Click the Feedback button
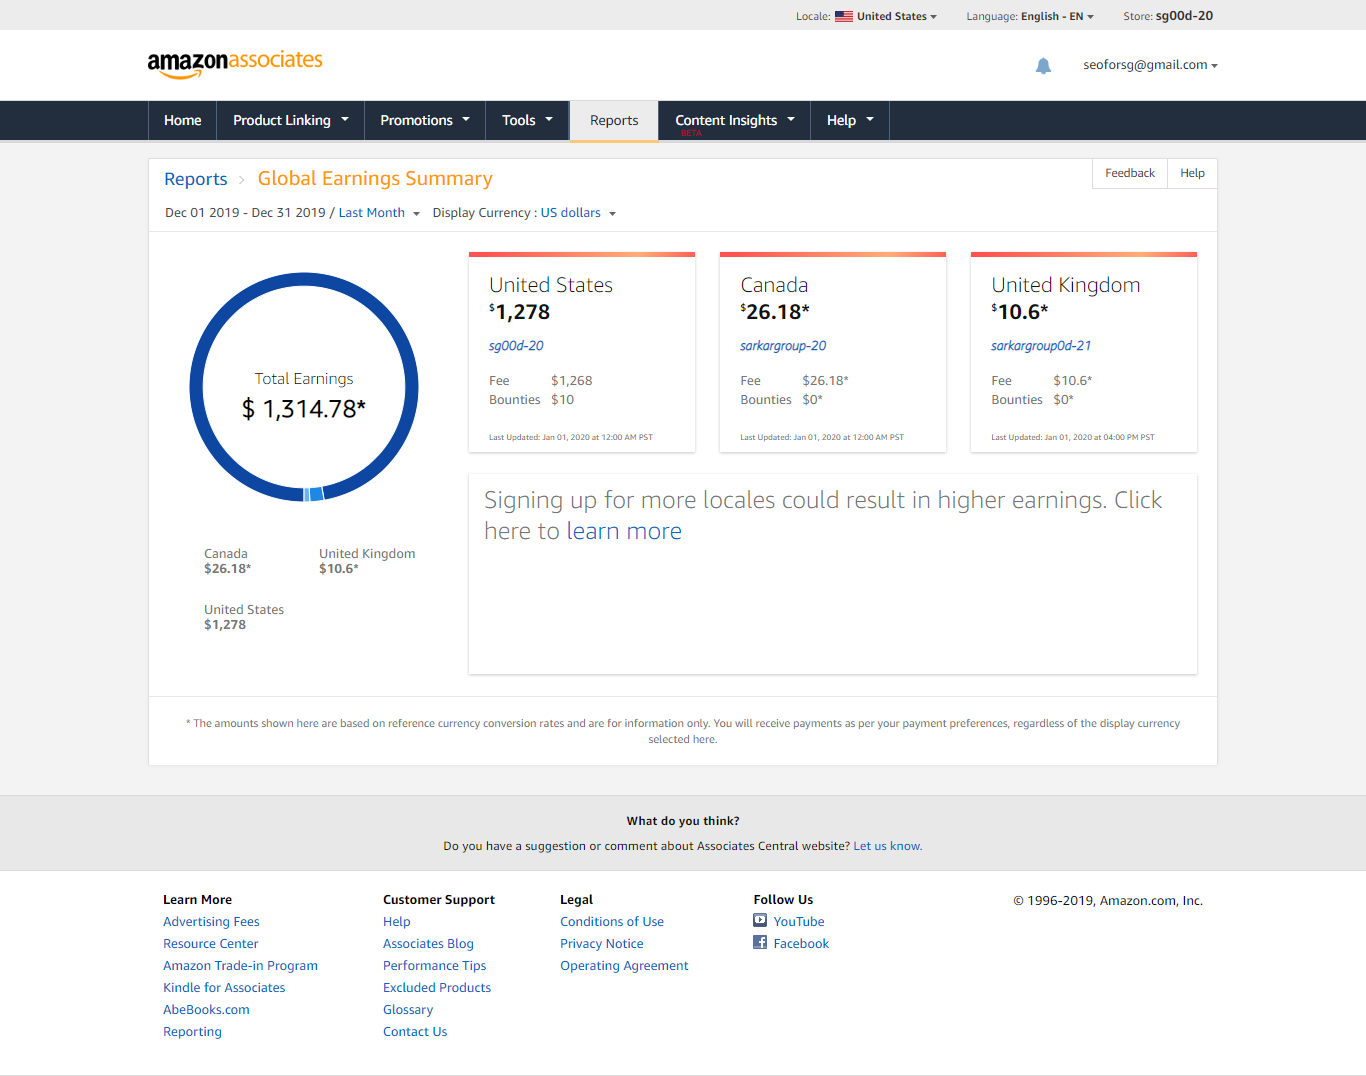This screenshot has width=1366, height=1076. 1129,173
